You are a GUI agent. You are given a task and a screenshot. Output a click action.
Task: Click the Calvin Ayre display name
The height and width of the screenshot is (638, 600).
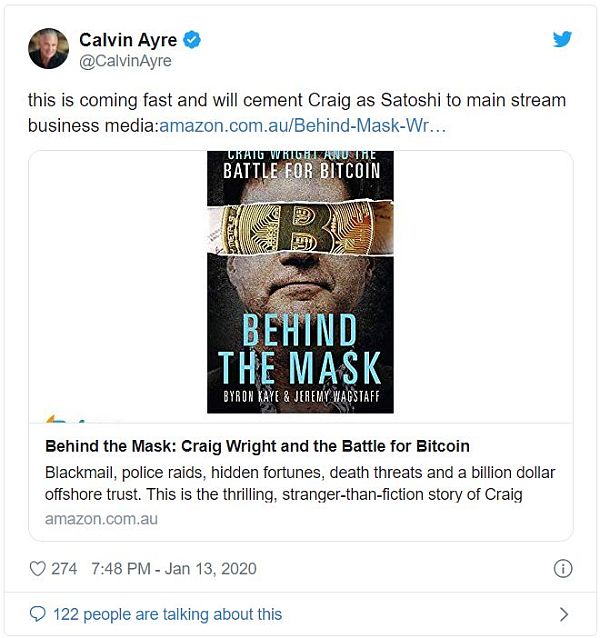coord(128,40)
